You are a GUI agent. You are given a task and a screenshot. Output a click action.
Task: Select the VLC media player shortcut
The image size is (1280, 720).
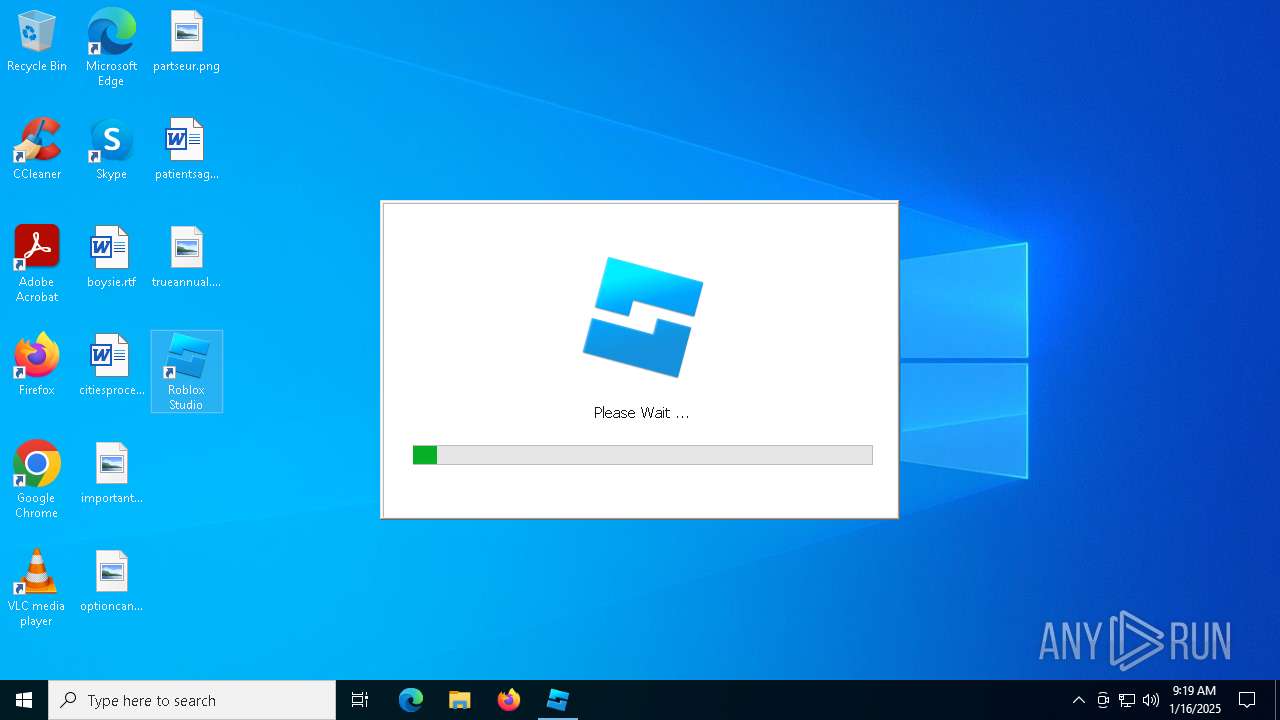click(37, 588)
